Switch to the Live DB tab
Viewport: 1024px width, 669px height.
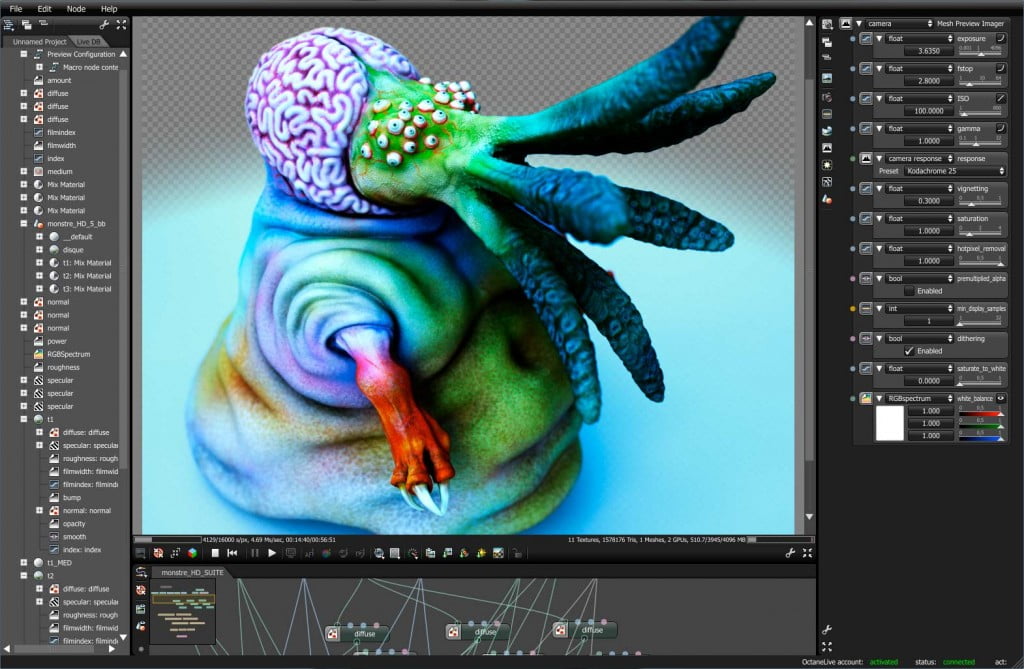(x=89, y=41)
